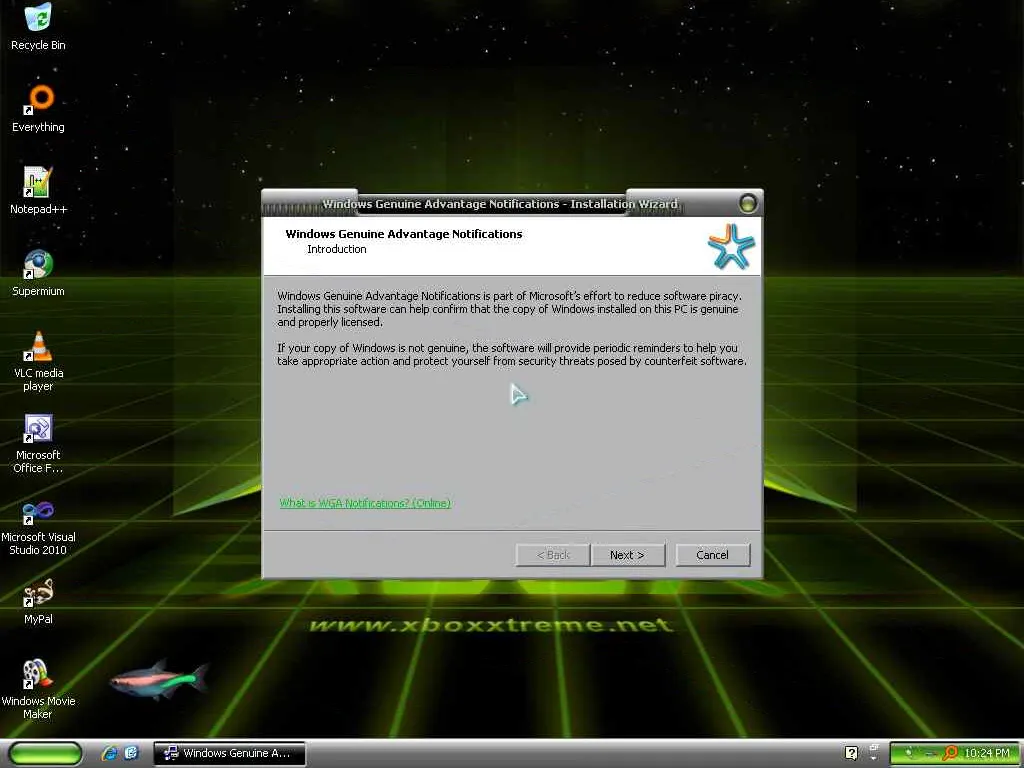Launch Internet Explorer from Quick Launch
The height and width of the screenshot is (768, 1024).
[x=110, y=753]
